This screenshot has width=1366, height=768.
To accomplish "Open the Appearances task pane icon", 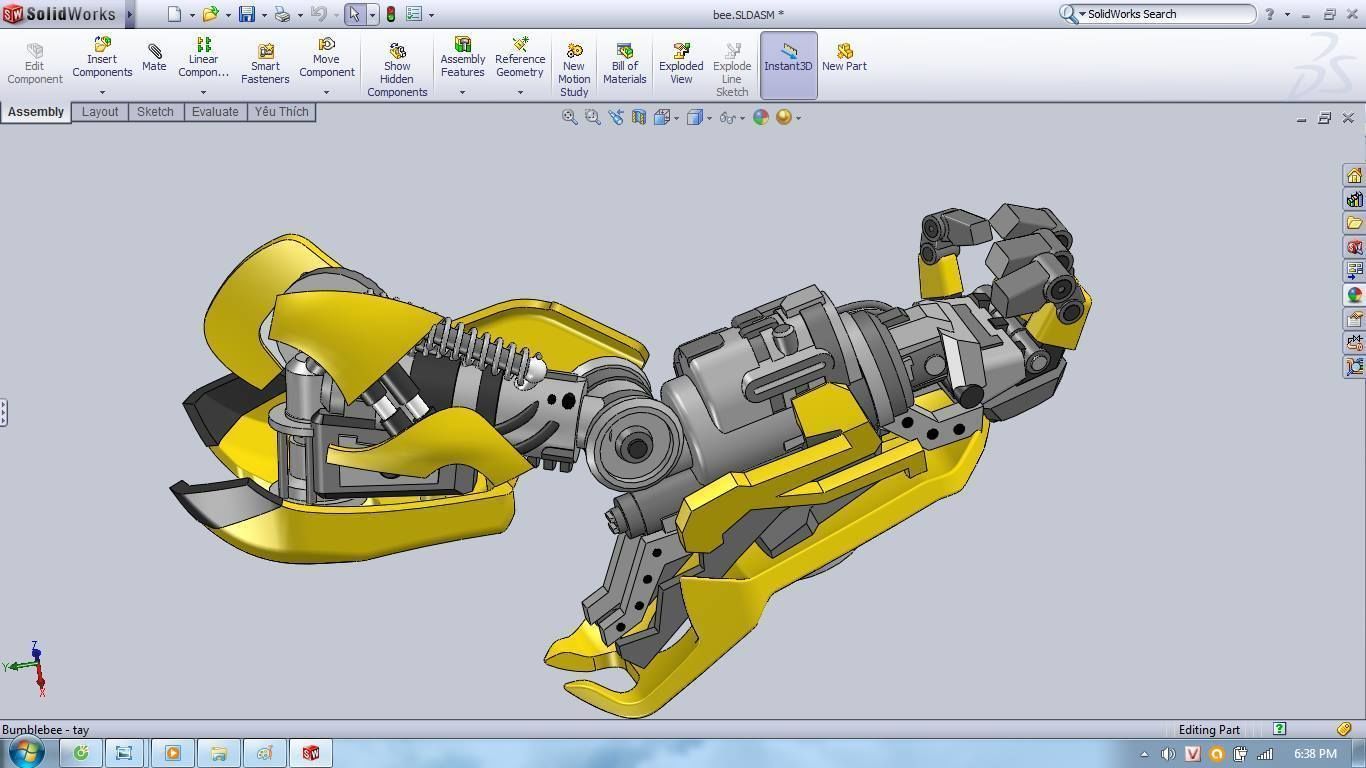I will [1354, 295].
